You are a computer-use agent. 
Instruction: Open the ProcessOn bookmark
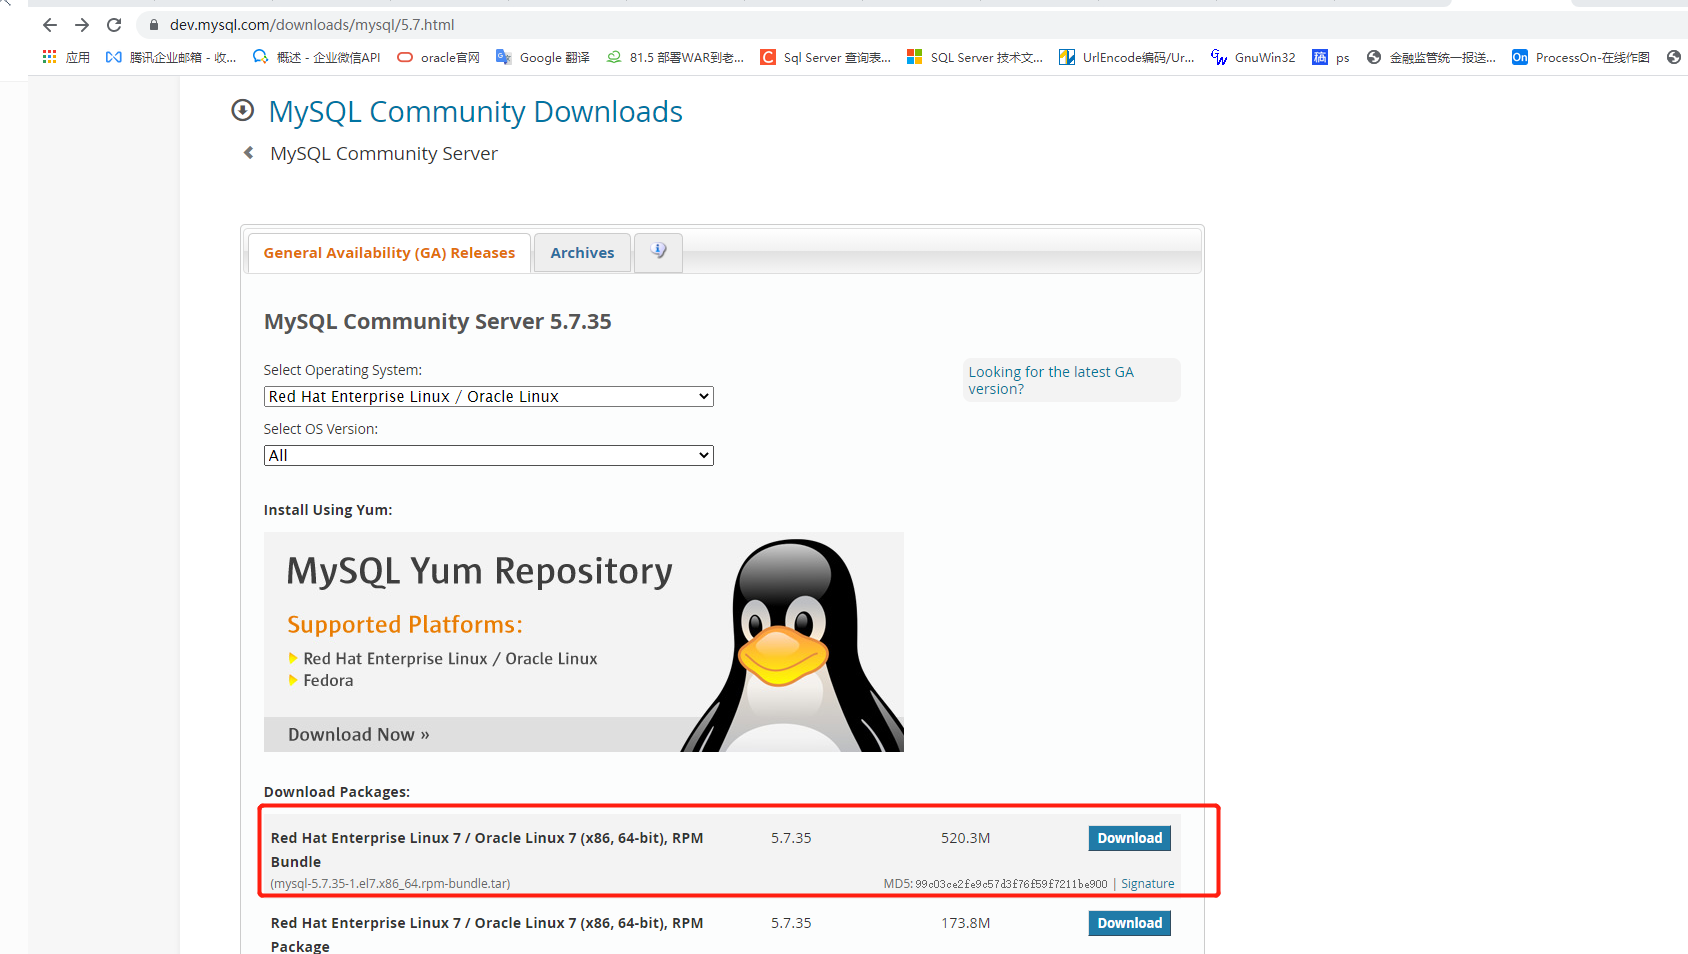coord(1581,58)
